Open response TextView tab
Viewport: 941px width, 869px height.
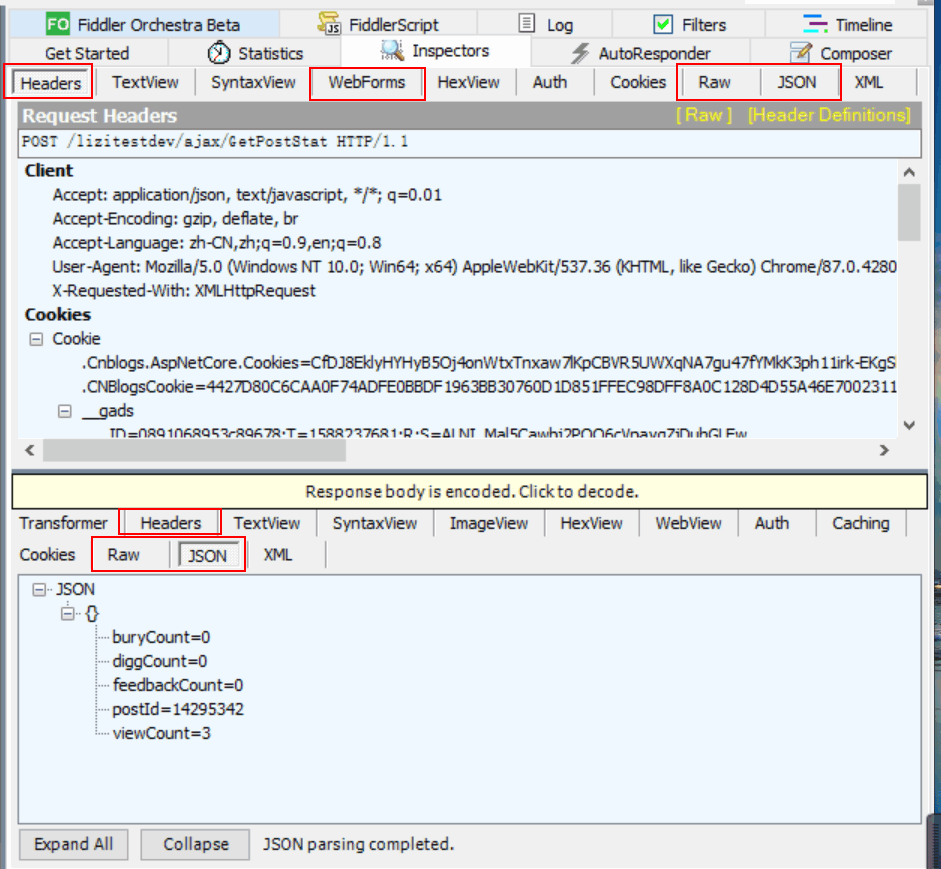click(x=266, y=523)
